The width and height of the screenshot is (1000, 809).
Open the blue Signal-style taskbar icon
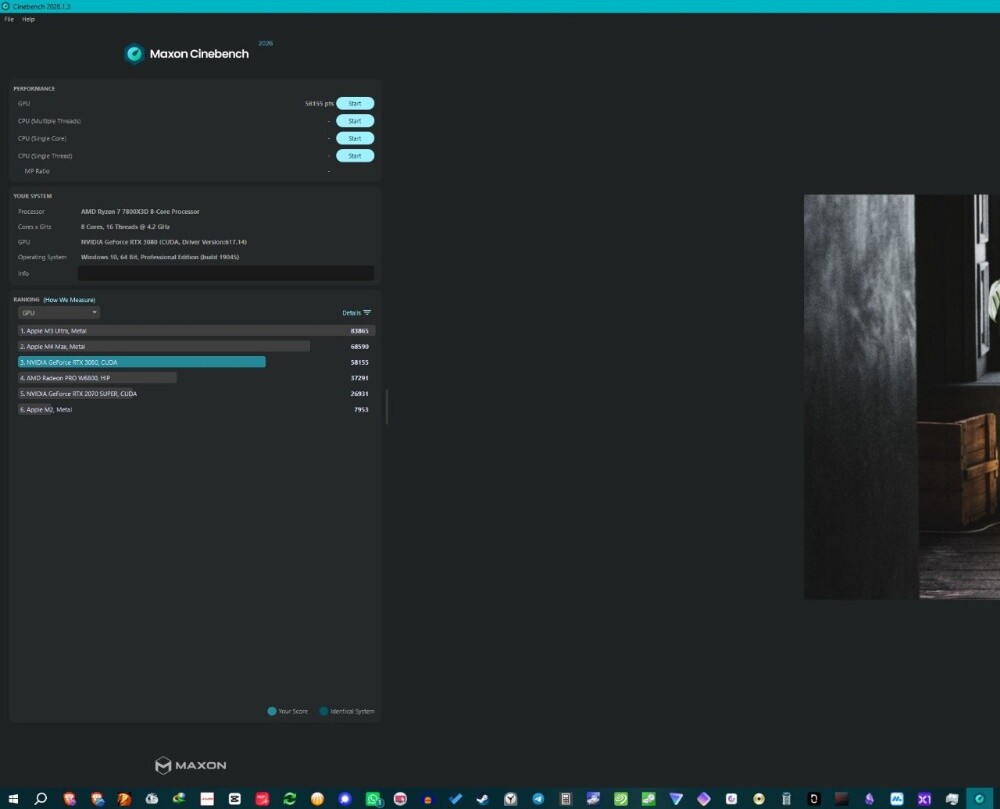click(345, 799)
